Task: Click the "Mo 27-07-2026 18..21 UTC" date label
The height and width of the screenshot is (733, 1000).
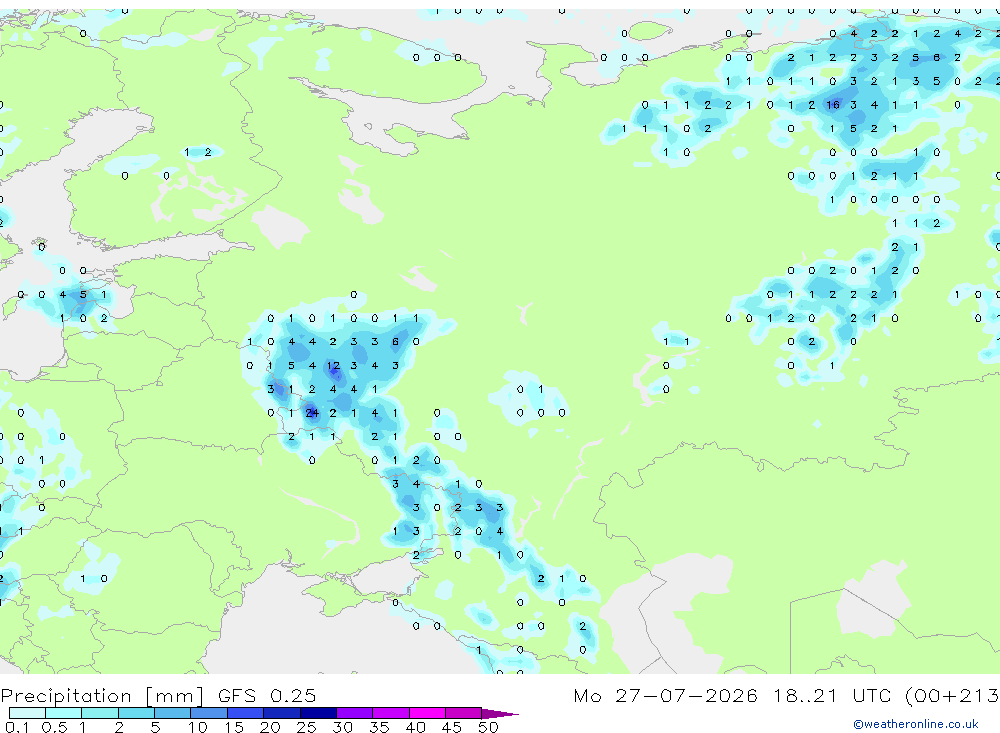Action: pos(733,695)
